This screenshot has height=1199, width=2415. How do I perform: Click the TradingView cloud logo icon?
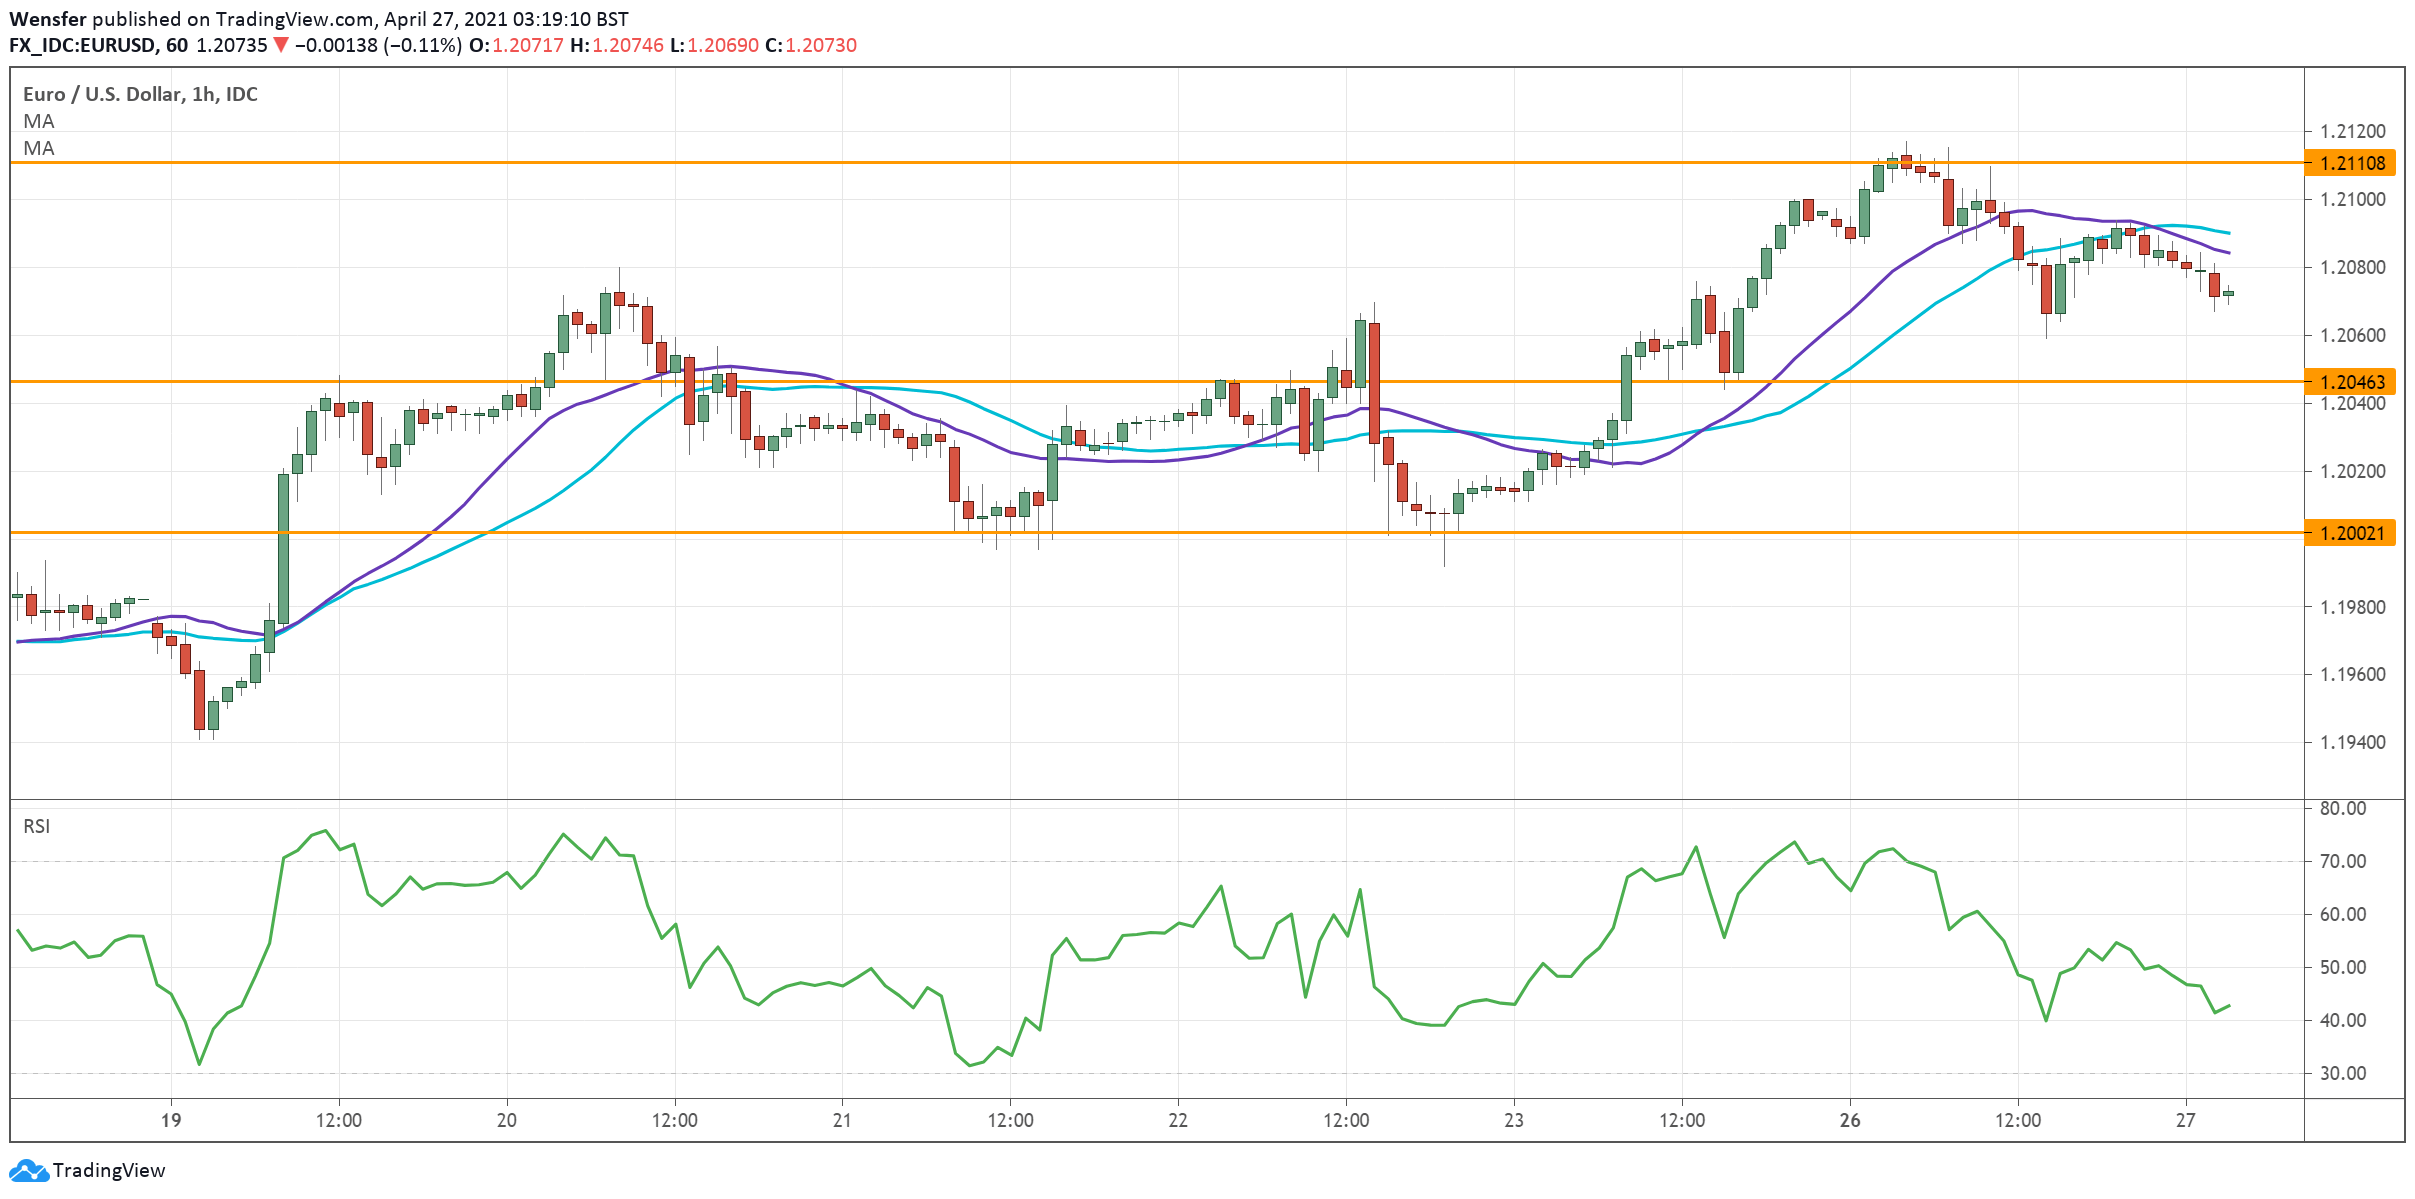tap(28, 1170)
